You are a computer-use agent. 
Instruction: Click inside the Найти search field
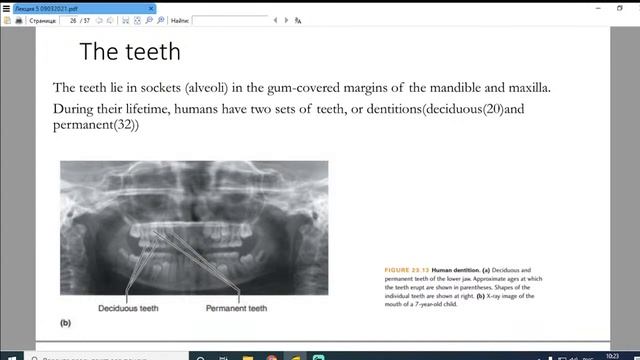tap(230, 20)
